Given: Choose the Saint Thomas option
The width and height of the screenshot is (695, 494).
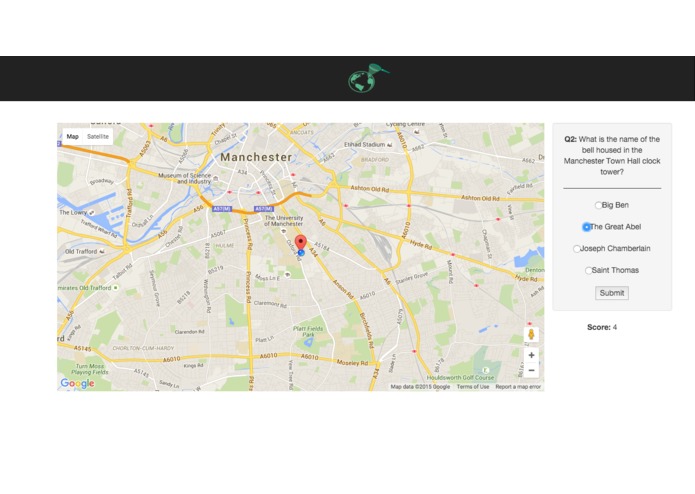Looking at the screenshot, I should click(588, 270).
